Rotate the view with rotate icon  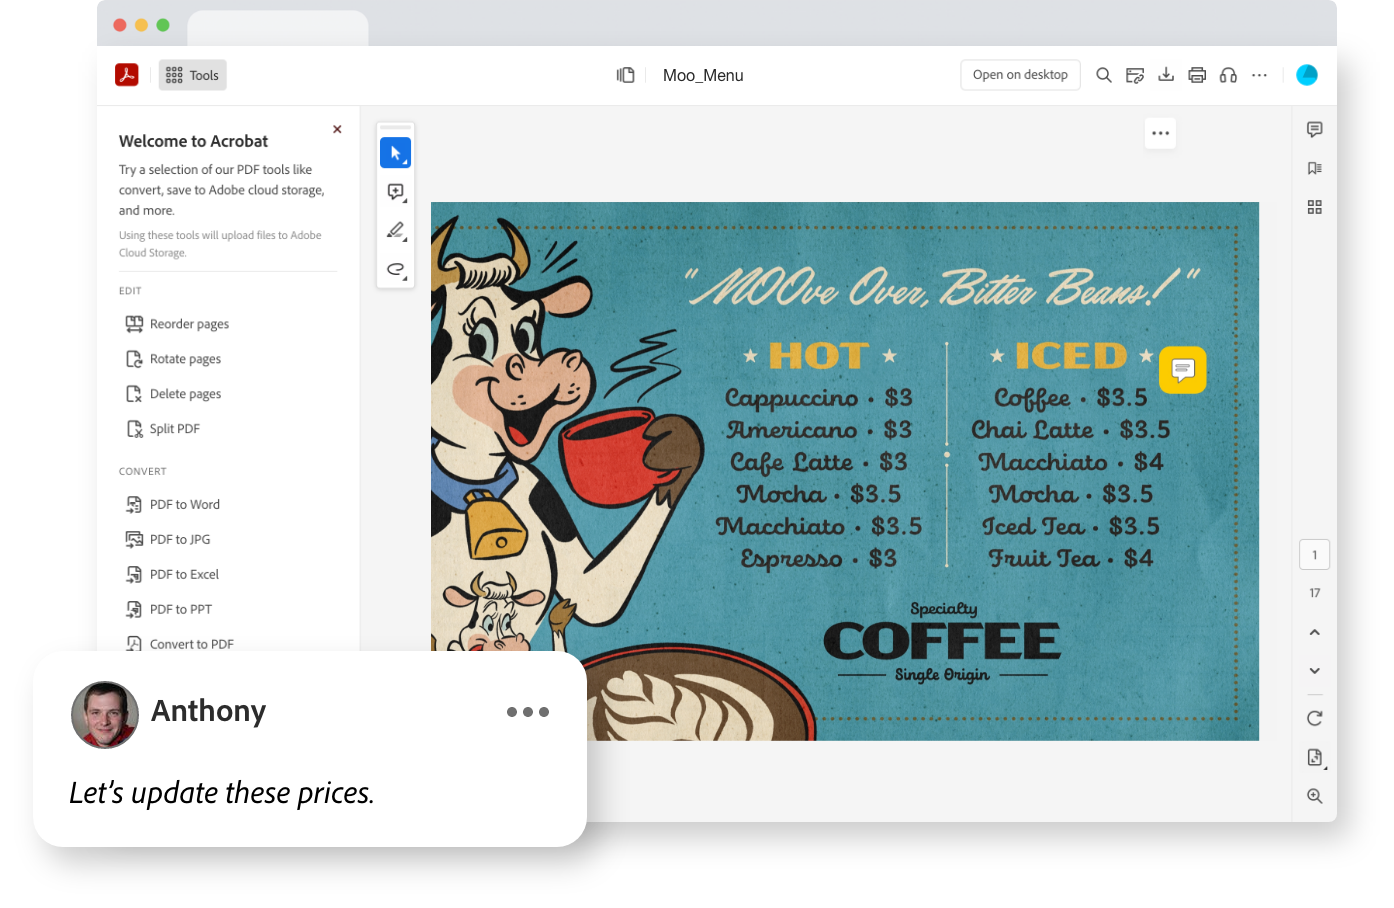[x=1315, y=718]
